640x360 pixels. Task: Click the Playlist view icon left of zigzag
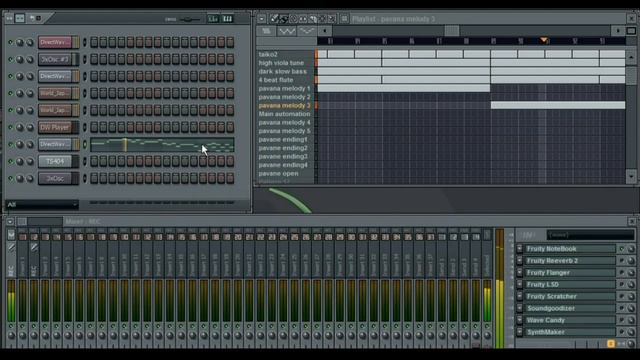tap(267, 31)
